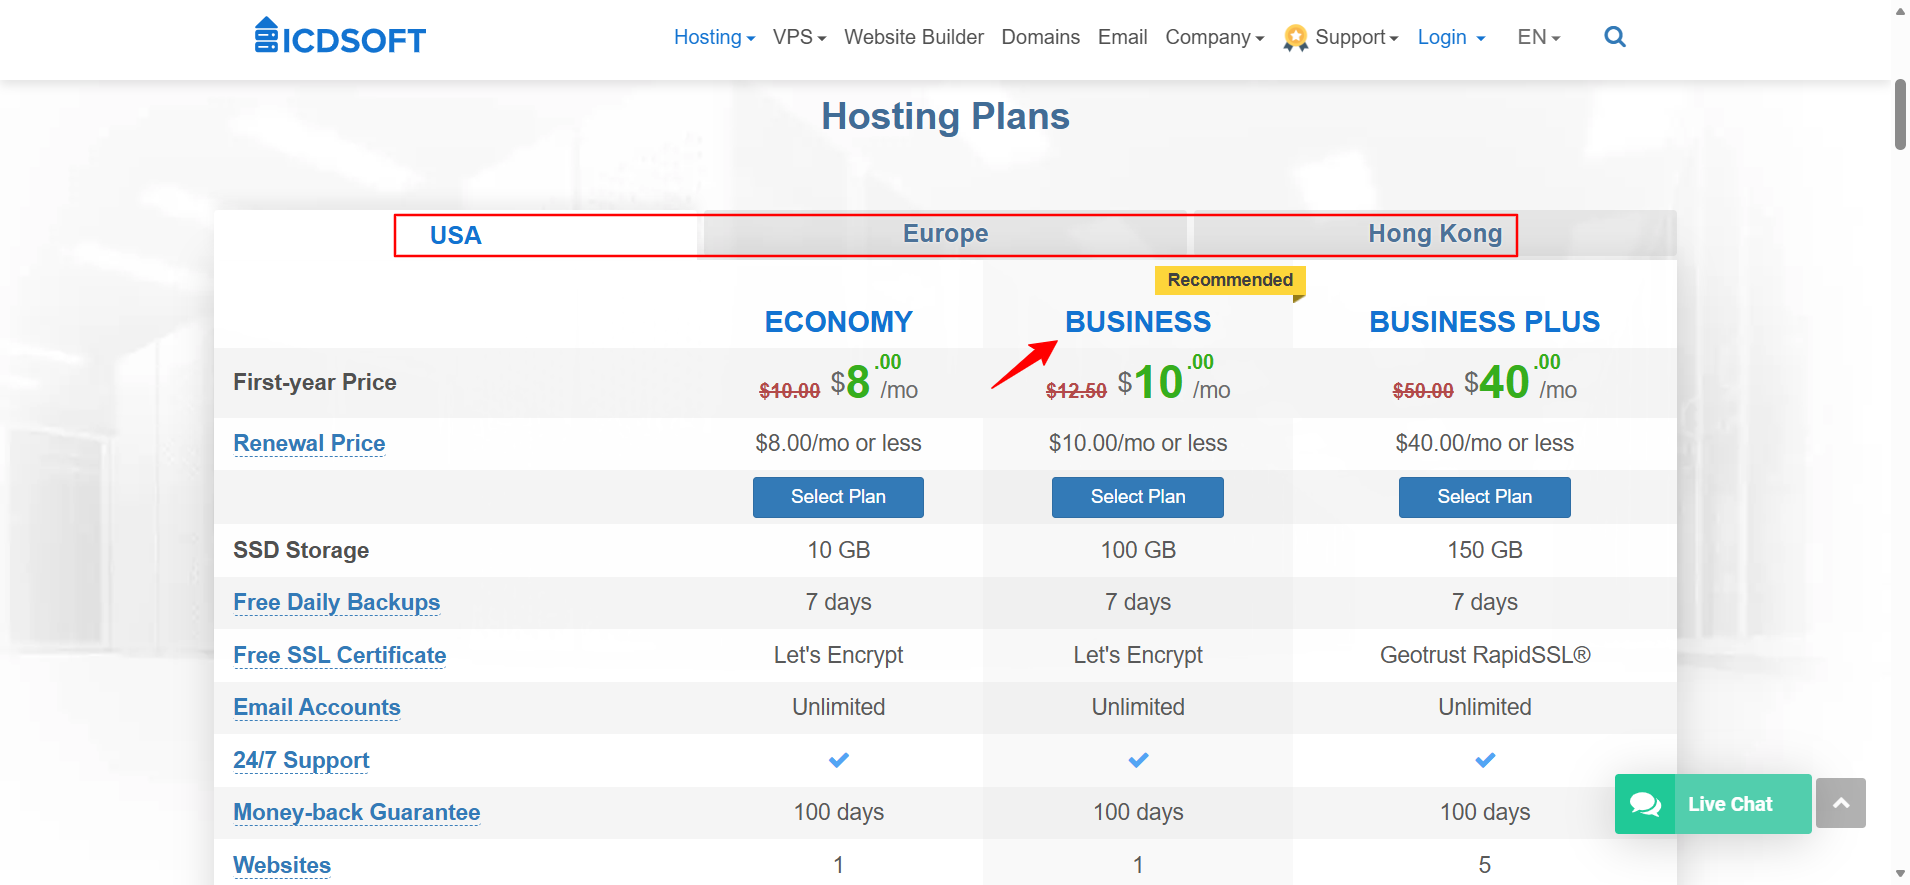Open the Money-back Guarantee link
The height and width of the screenshot is (885, 1910).
click(357, 812)
